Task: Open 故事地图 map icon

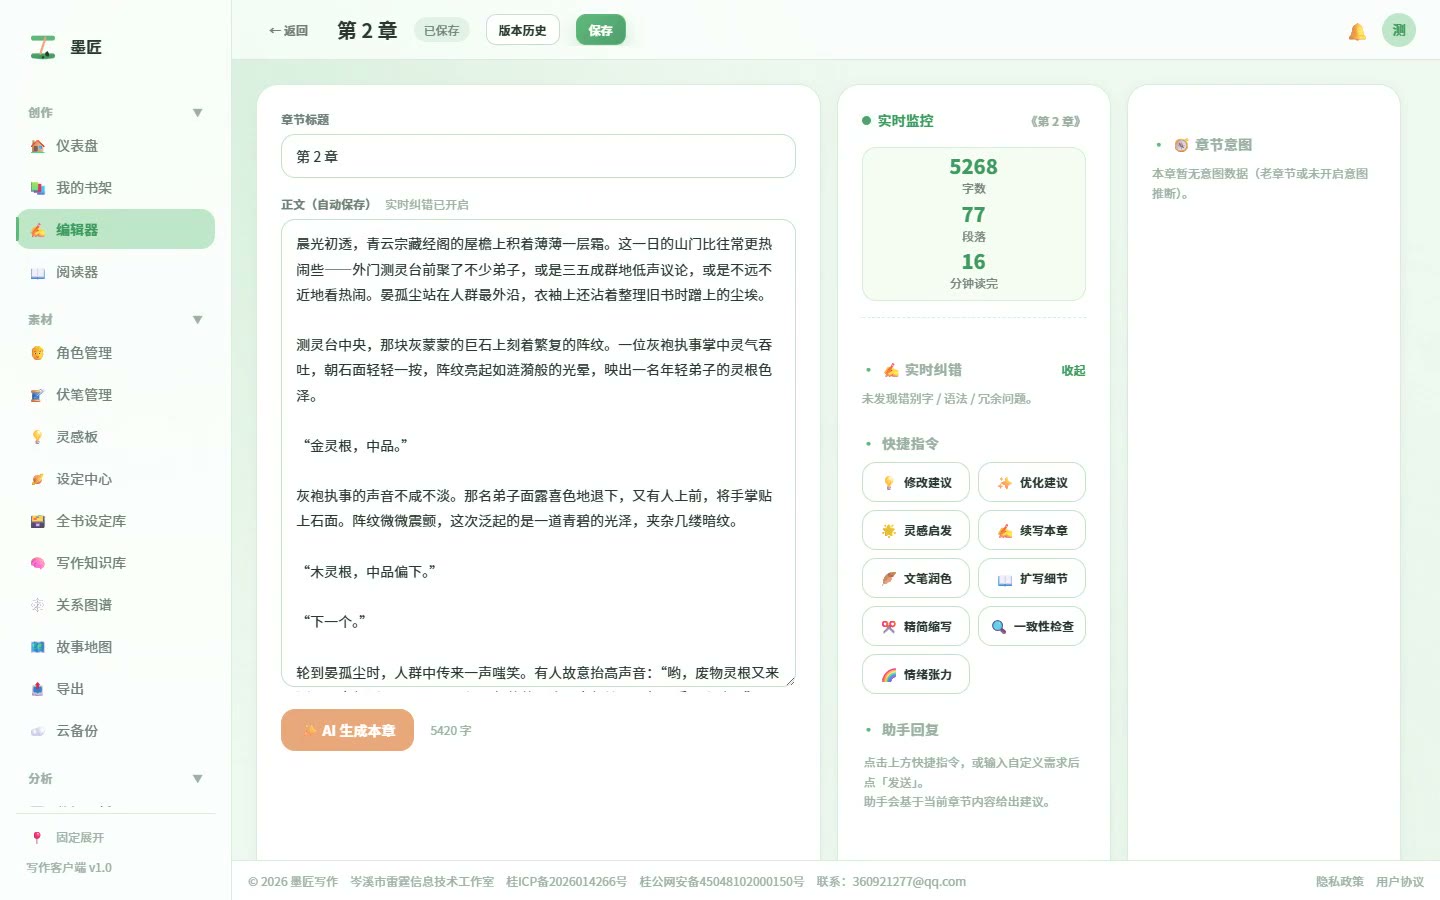Action: coord(37,647)
